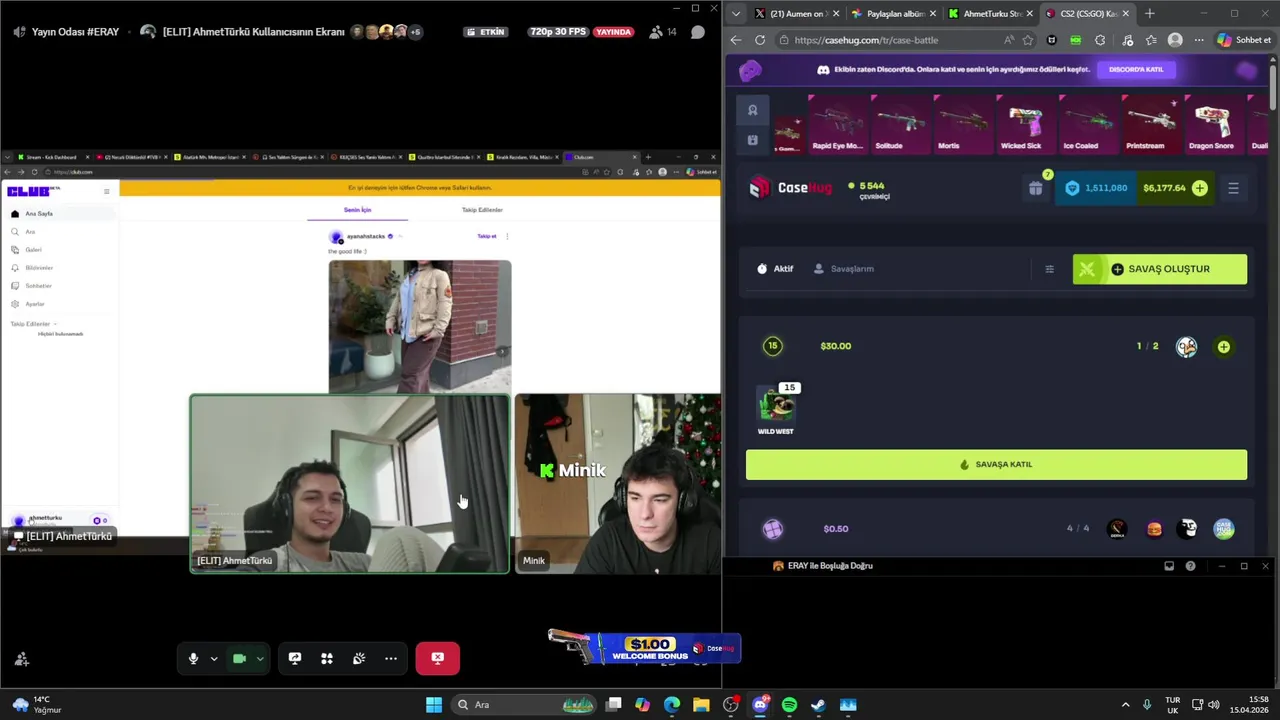Click the +5 extra participants badge

click(x=415, y=32)
